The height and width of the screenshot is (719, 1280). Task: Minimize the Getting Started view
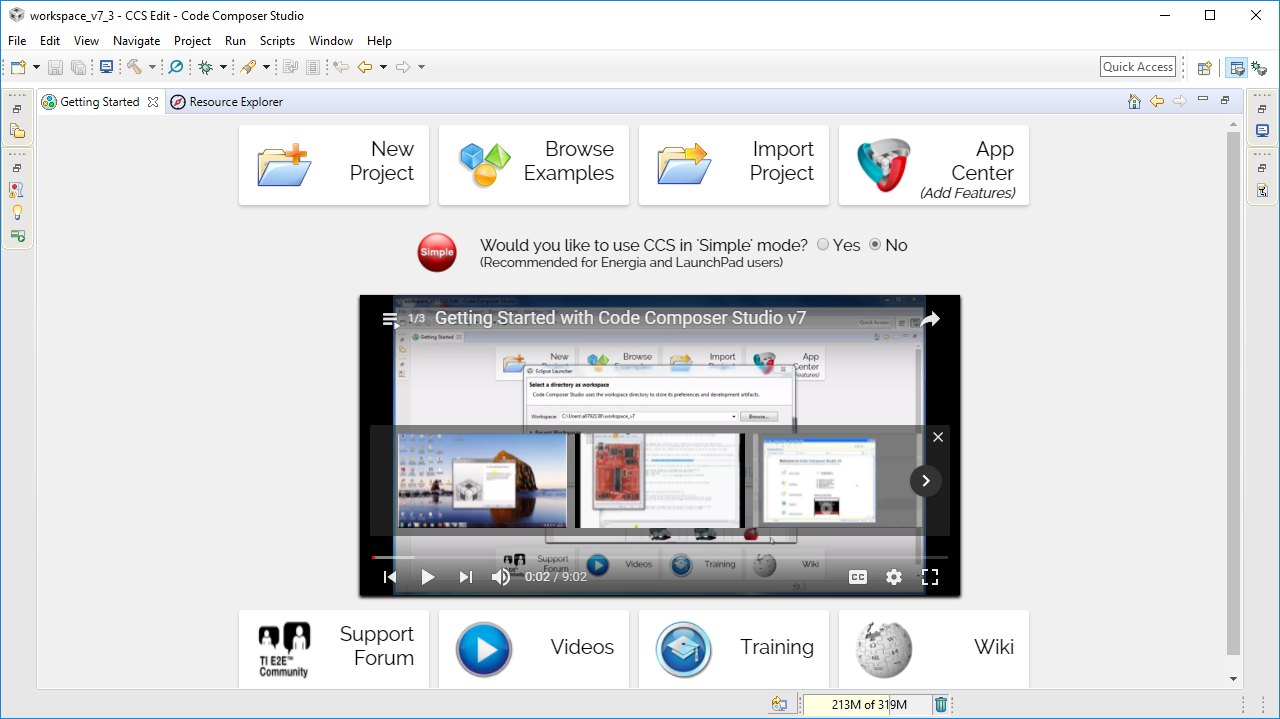pyautogui.click(x=1203, y=100)
